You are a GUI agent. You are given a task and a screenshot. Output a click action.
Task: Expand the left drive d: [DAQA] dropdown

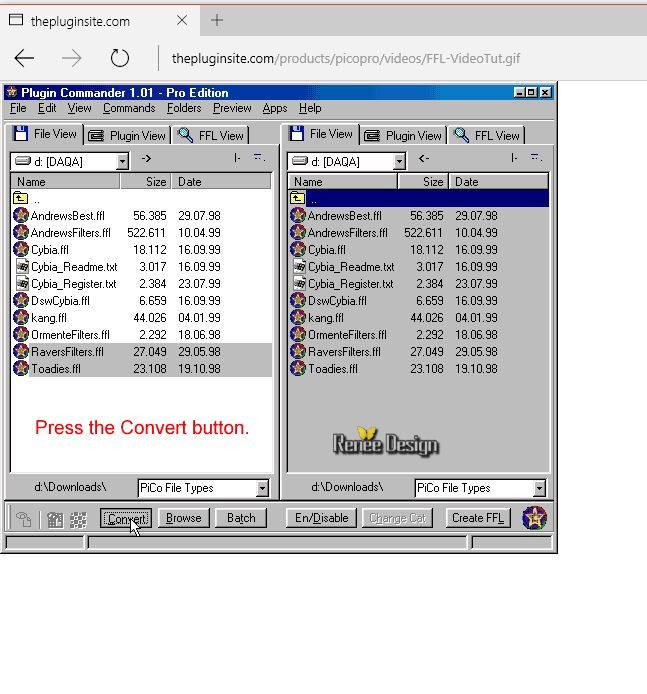pyautogui.click(x=123, y=162)
